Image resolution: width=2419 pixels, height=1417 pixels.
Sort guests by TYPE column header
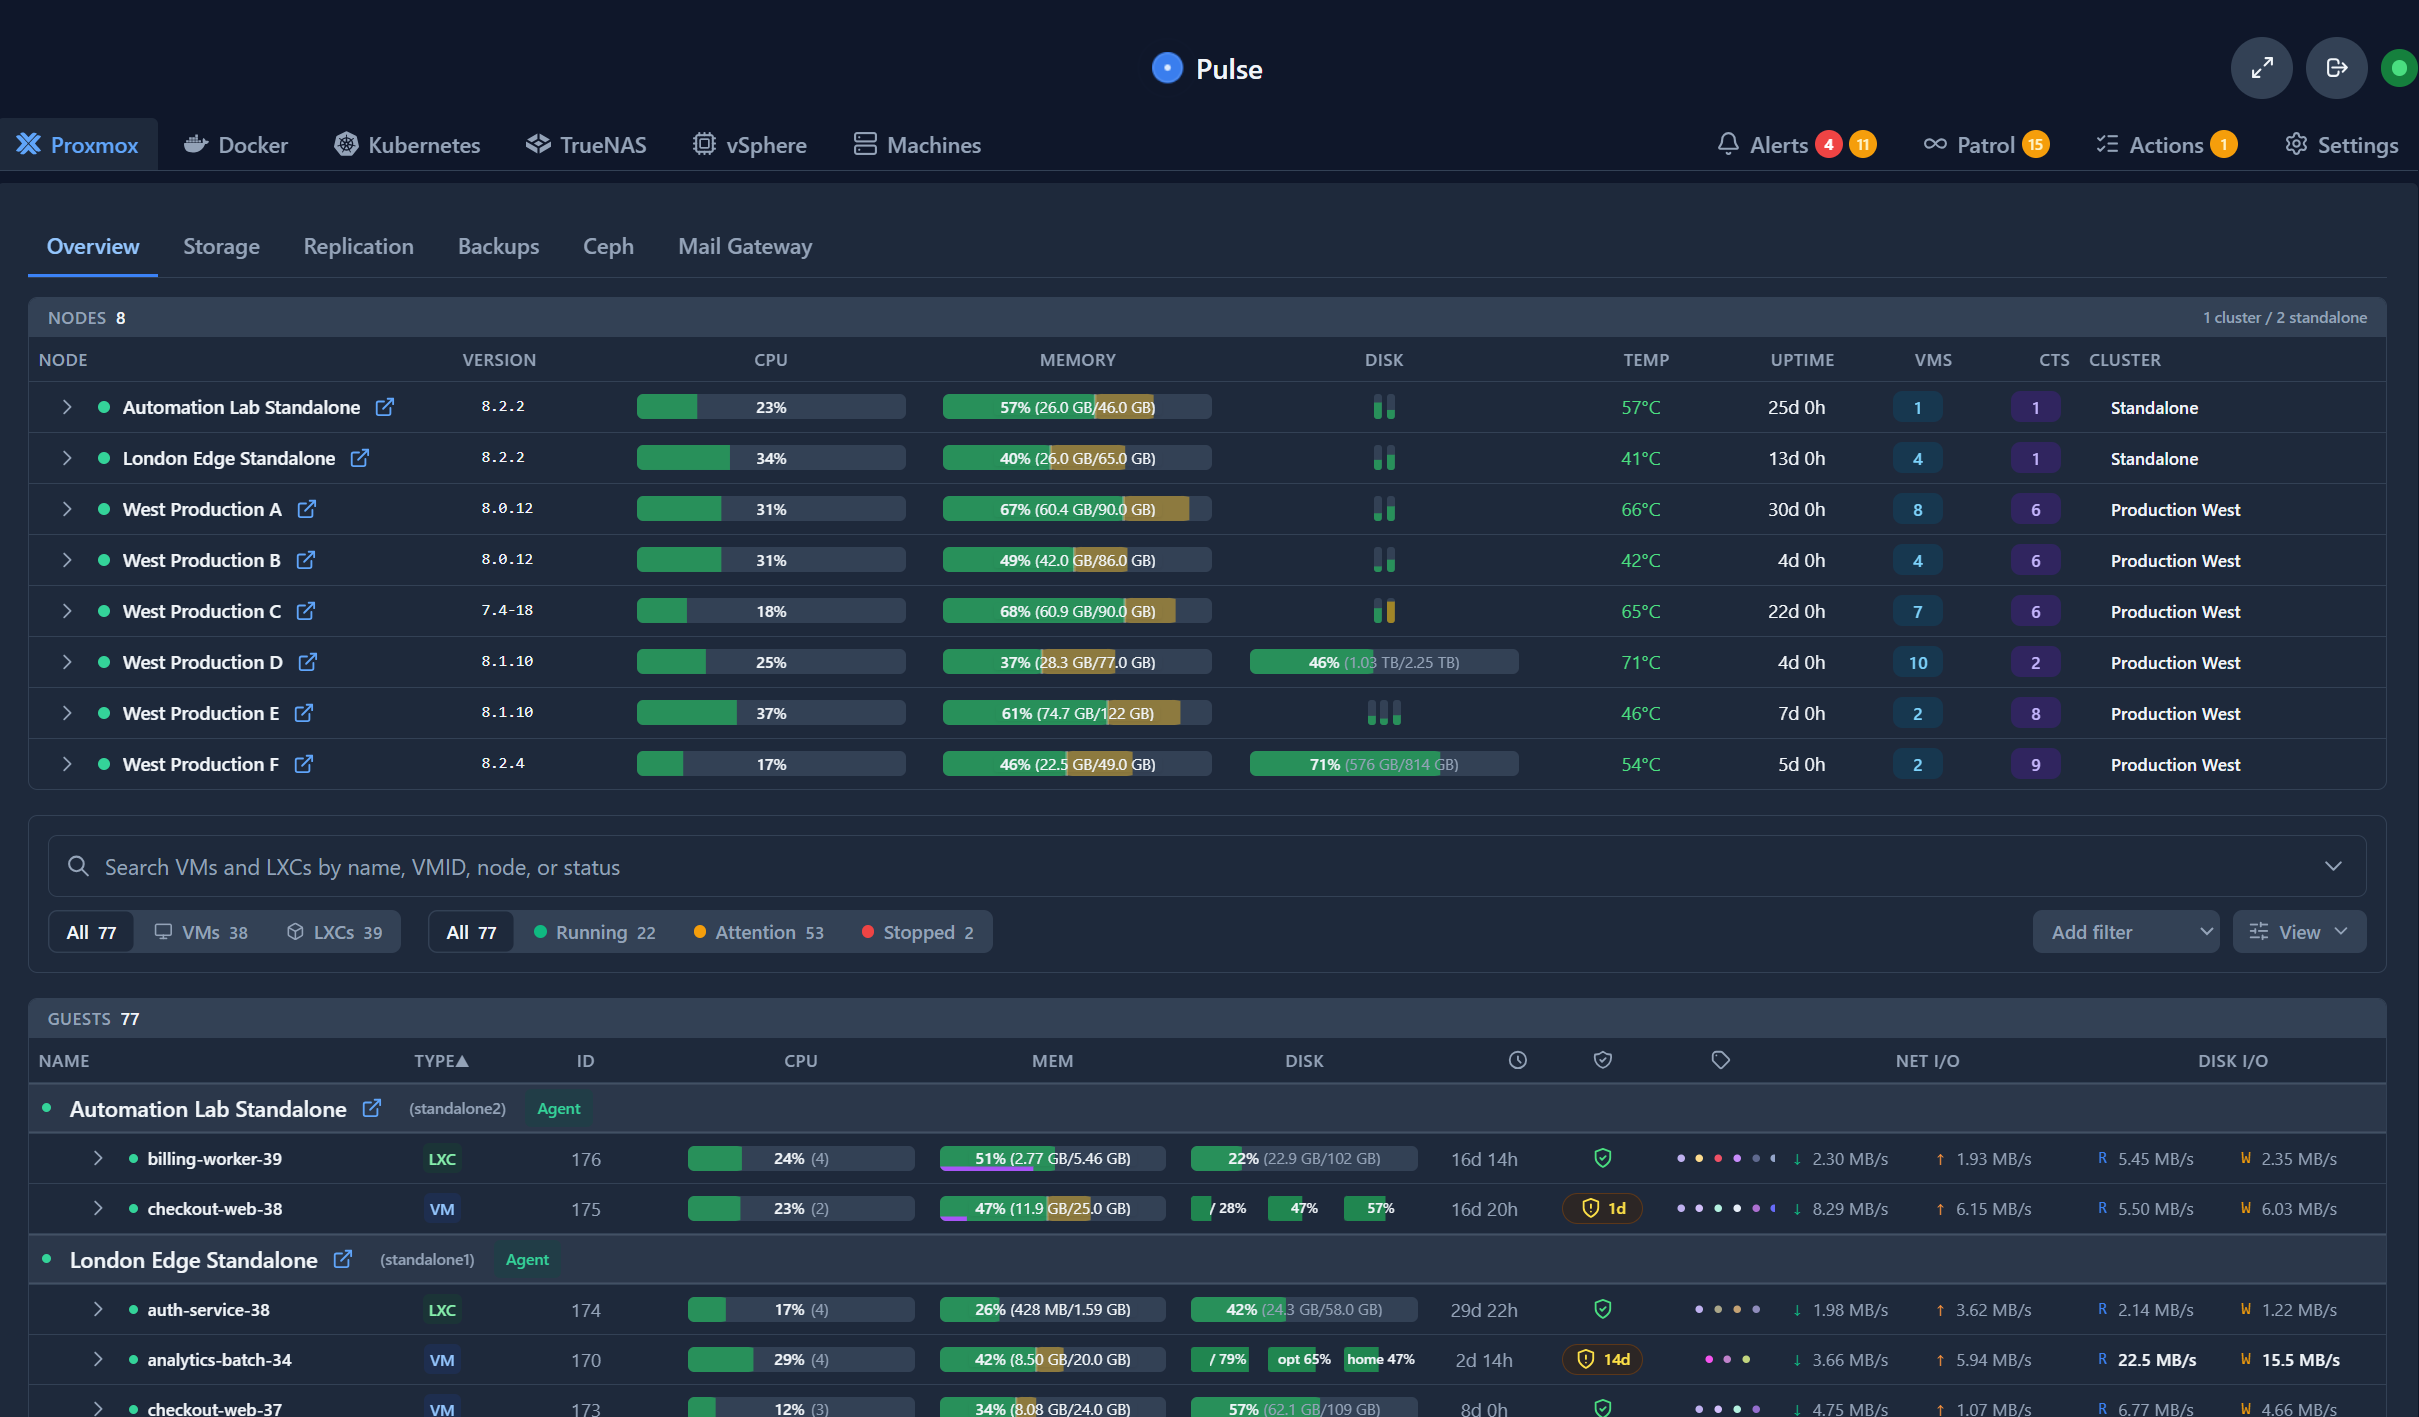441,1060
